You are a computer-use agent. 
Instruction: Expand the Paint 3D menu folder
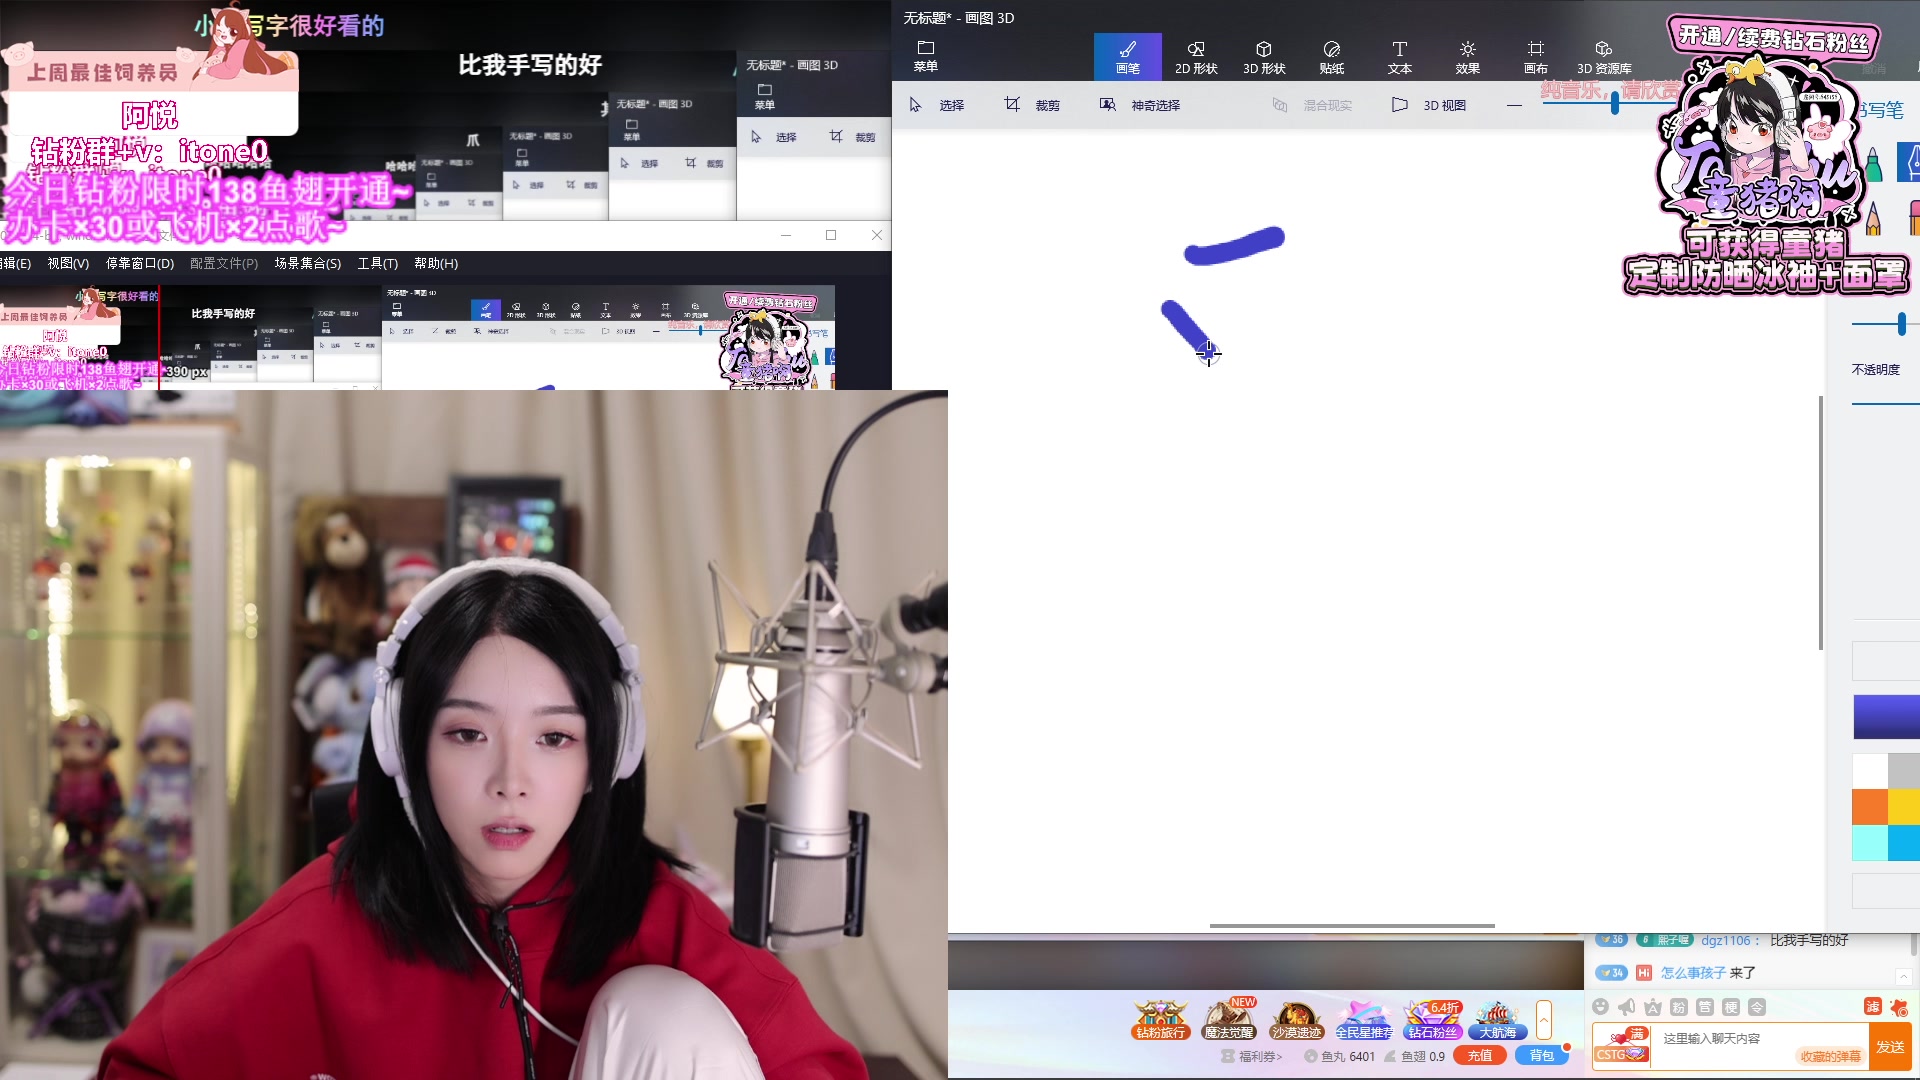[x=925, y=55]
